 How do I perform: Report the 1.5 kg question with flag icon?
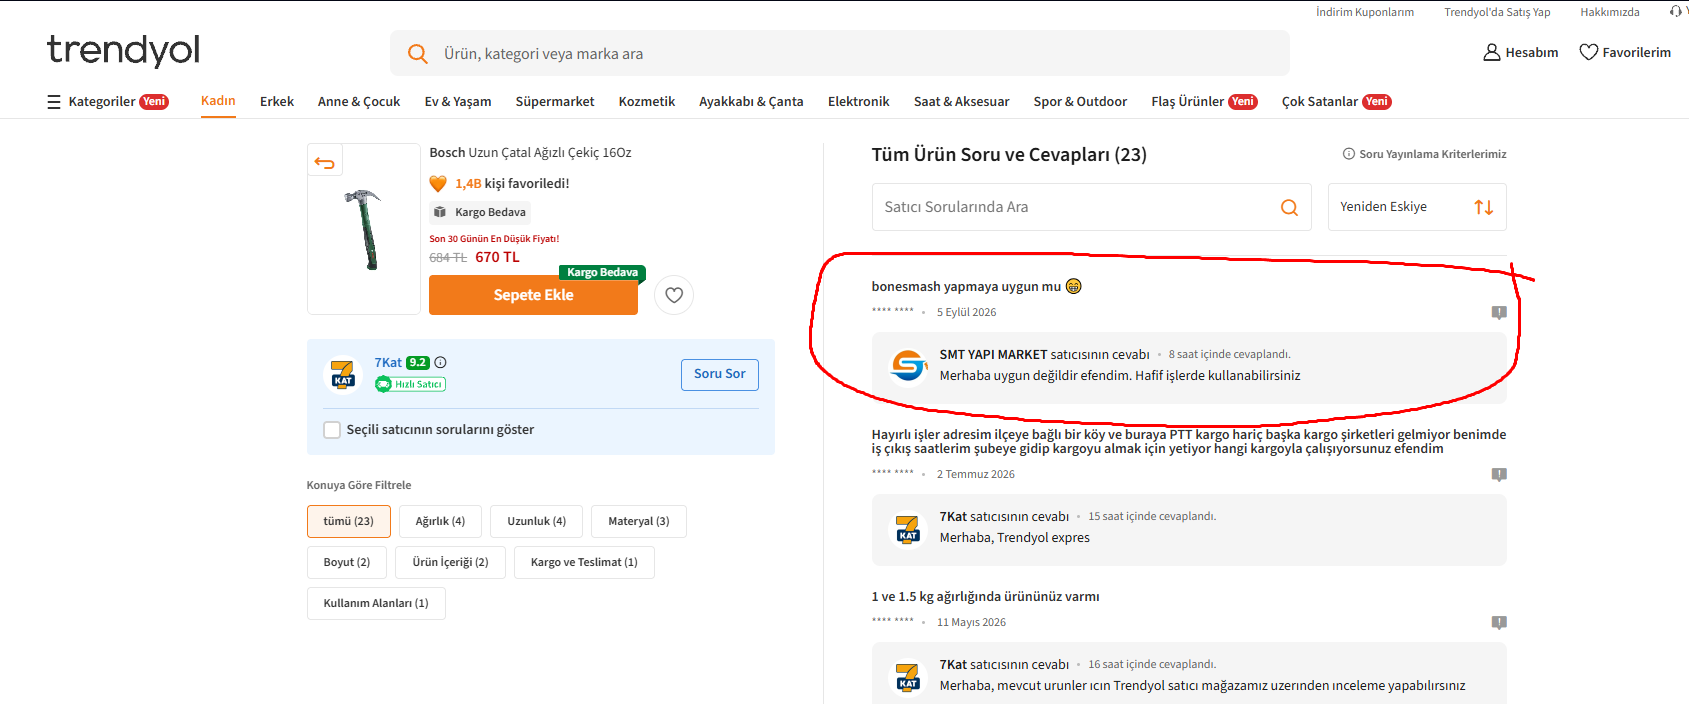(1499, 622)
